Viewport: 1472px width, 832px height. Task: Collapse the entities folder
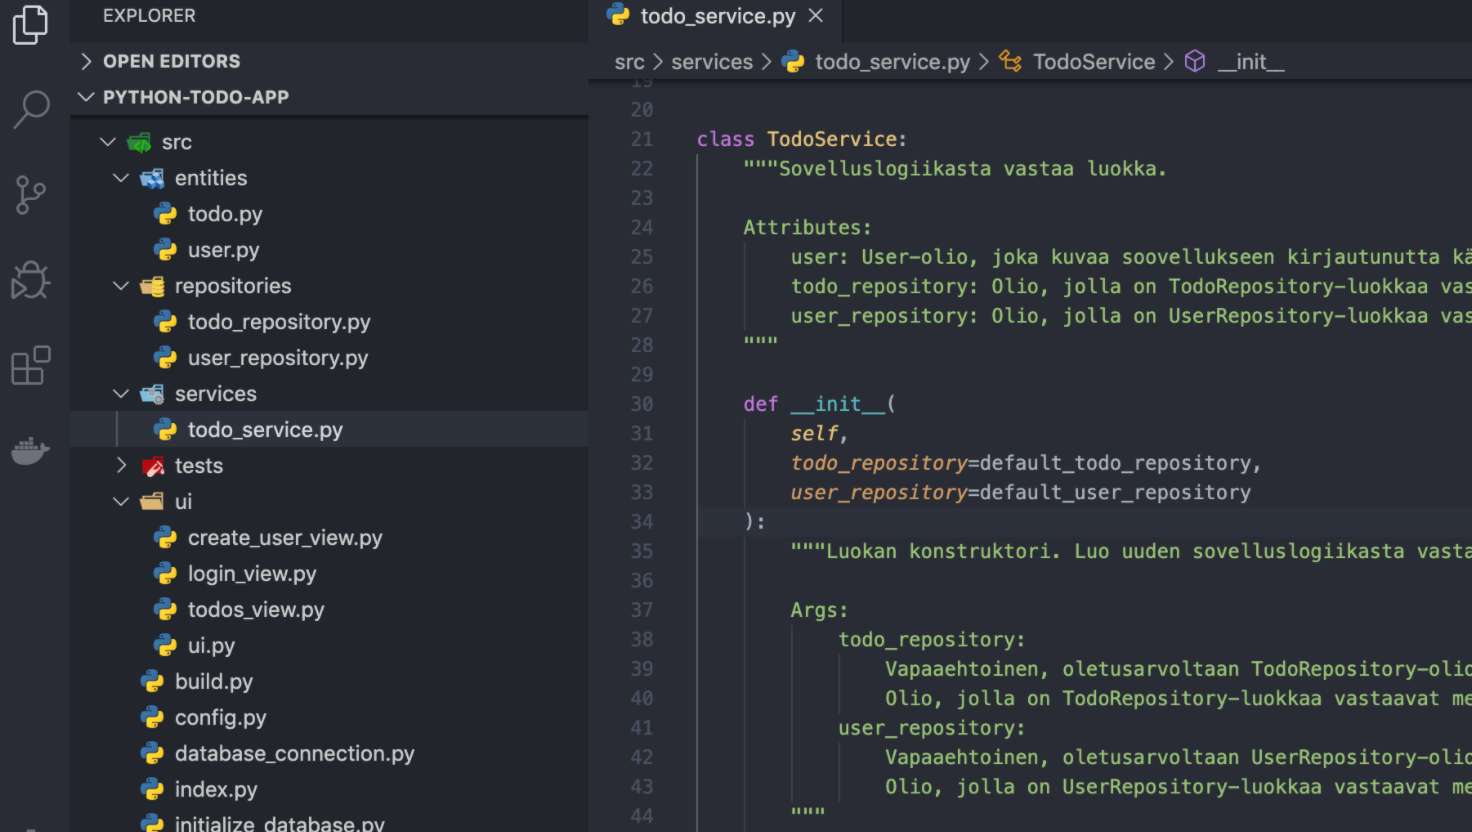click(121, 178)
